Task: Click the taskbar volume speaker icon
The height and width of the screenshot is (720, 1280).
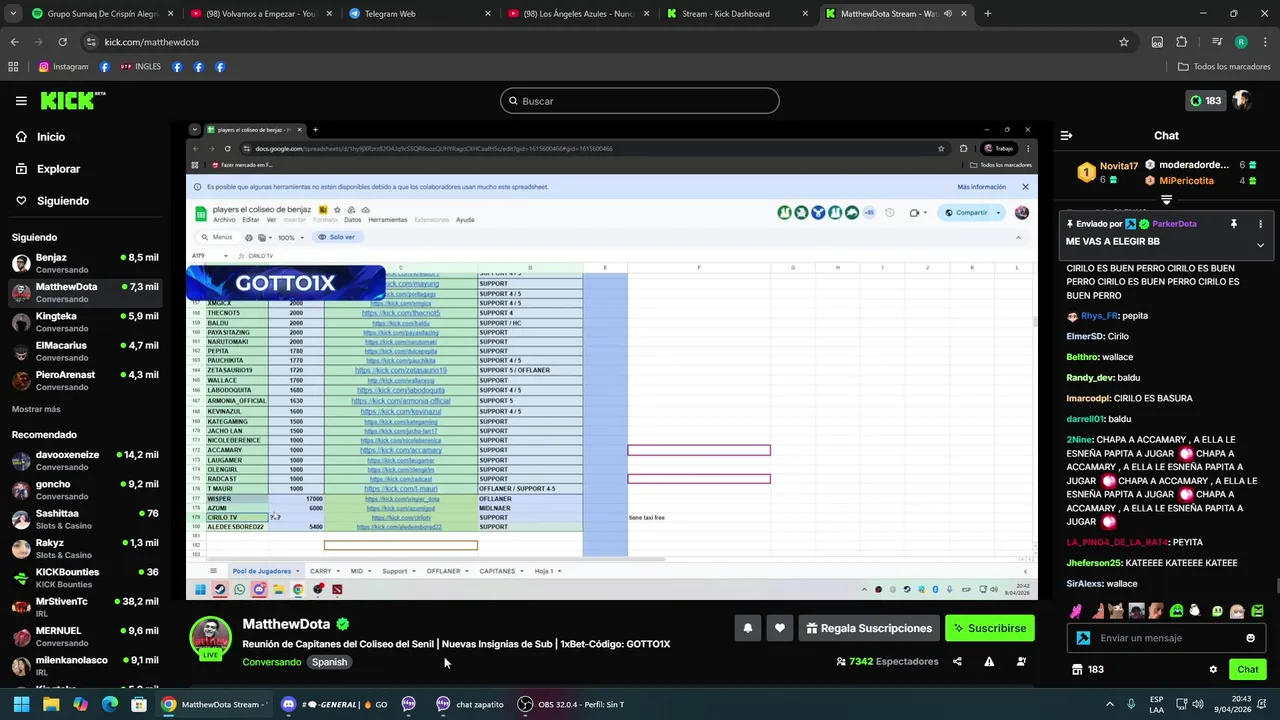Action: click(x=1198, y=704)
